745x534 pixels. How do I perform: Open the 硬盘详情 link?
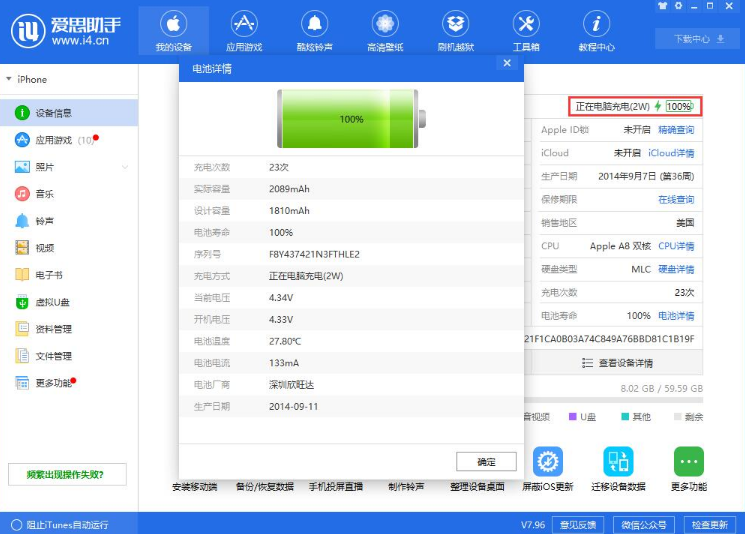(676, 269)
